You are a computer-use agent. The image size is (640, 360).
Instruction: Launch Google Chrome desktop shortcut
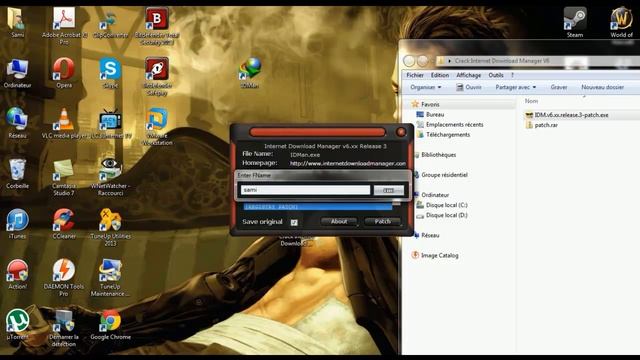pos(110,324)
